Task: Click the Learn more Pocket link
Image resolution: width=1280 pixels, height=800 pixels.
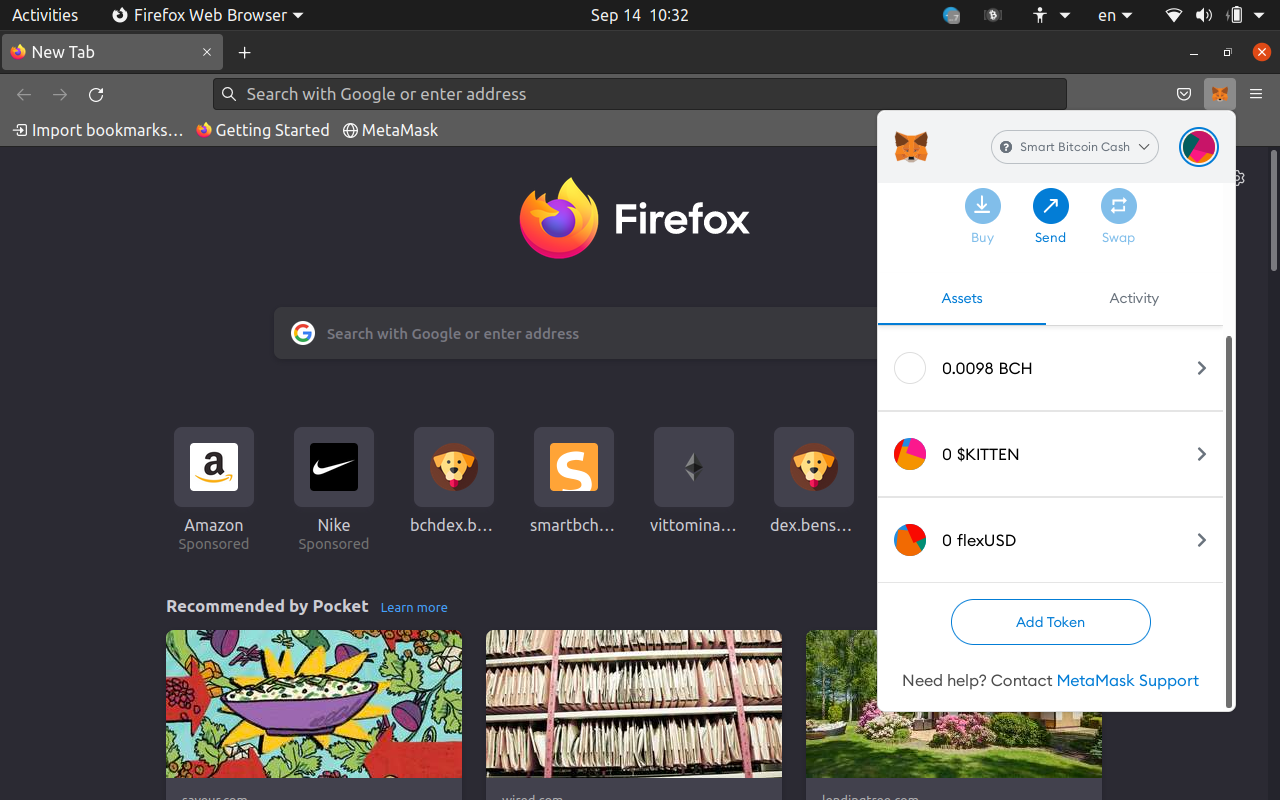Action: [x=414, y=607]
